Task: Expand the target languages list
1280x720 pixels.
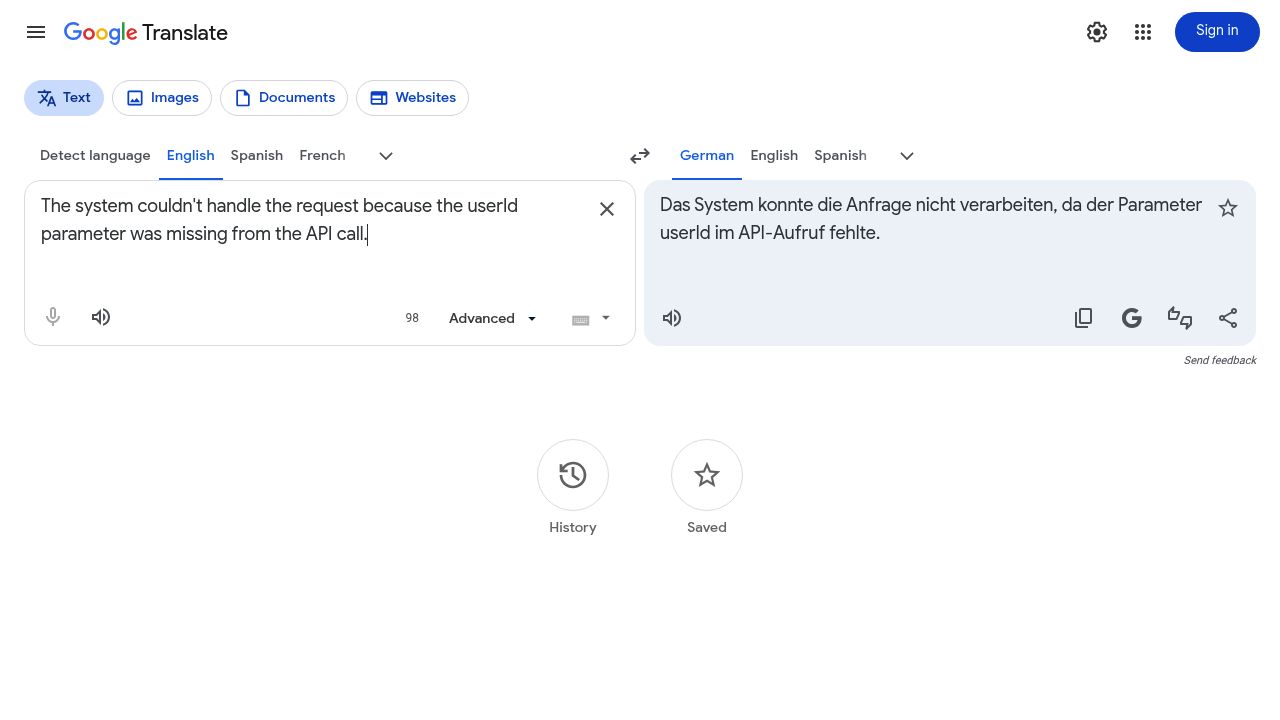Action: [x=906, y=156]
